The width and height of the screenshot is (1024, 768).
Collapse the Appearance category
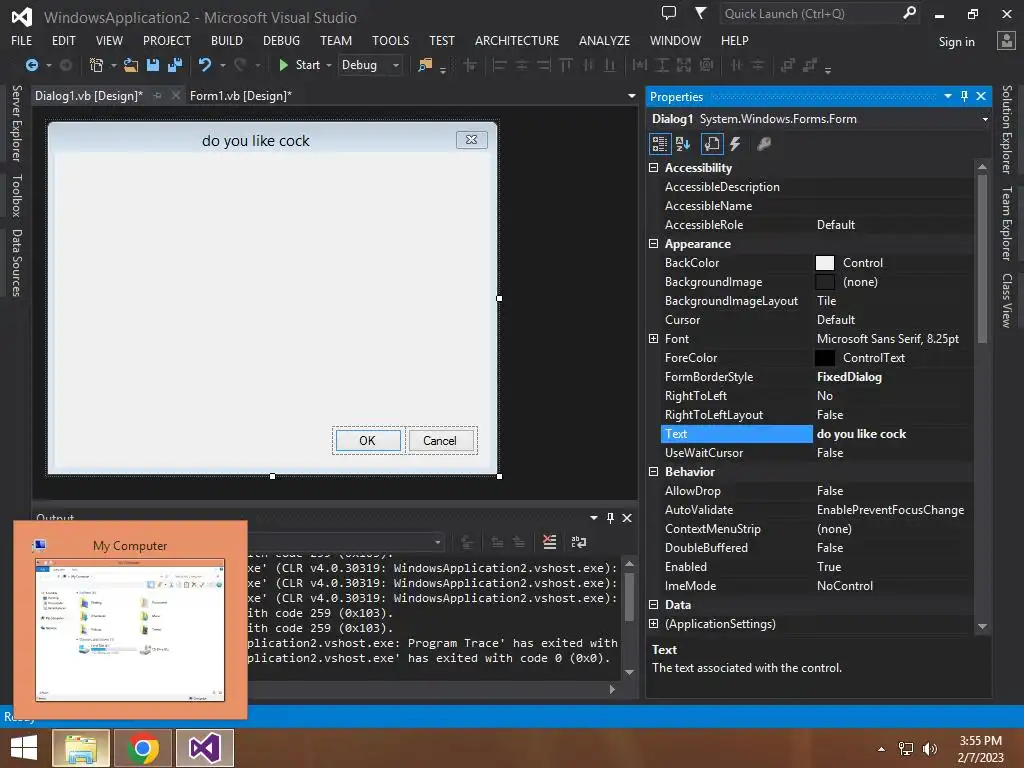click(653, 244)
